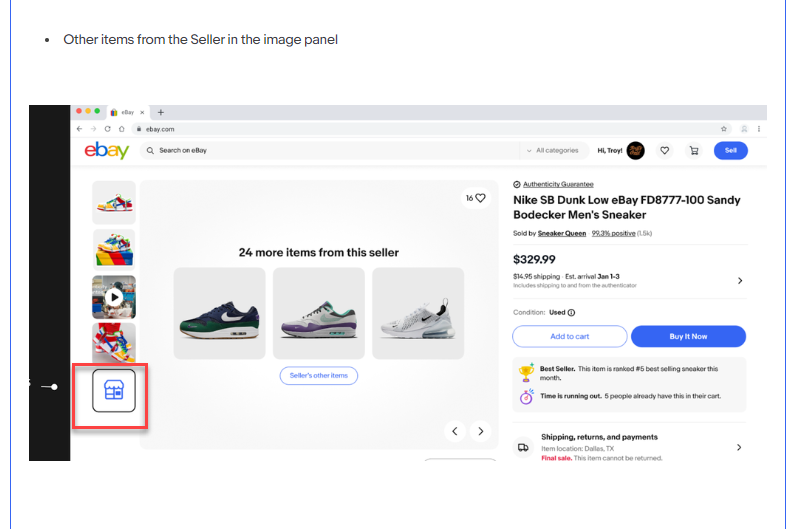Open the watchlist heart in header

[x=664, y=151]
